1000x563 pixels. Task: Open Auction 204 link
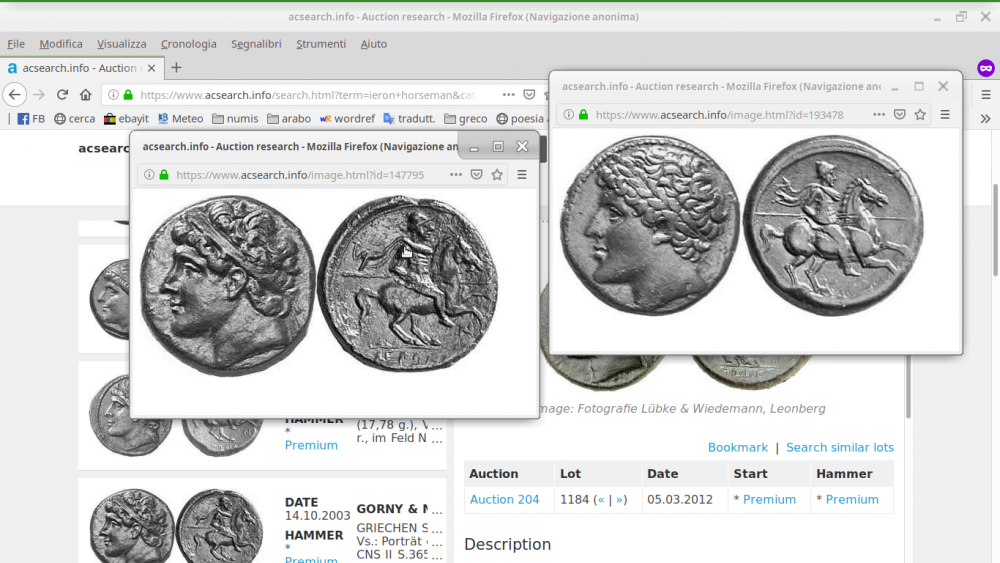pos(504,499)
